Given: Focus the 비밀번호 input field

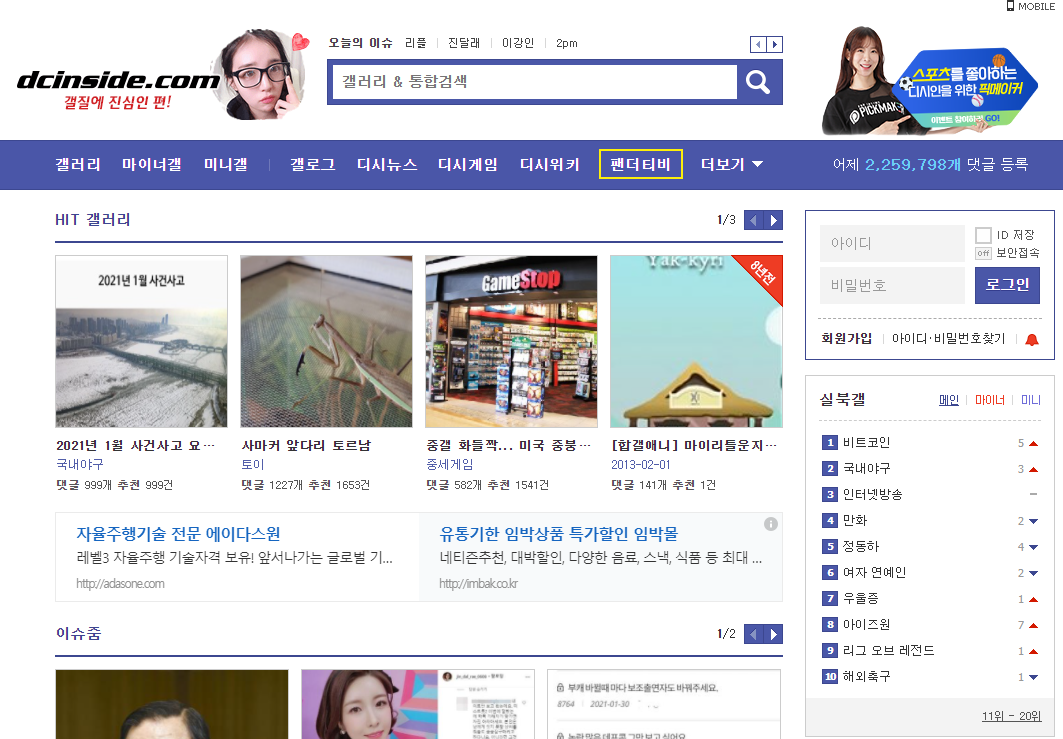Looking at the screenshot, I should tap(892, 285).
